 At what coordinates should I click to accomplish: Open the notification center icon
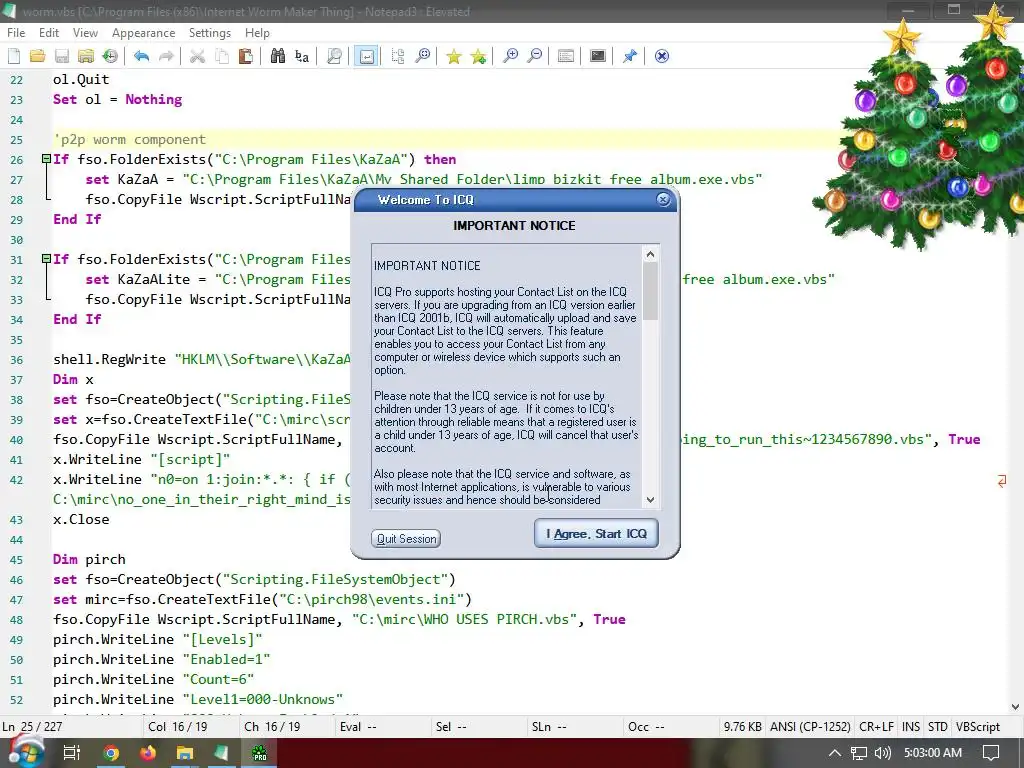(x=991, y=753)
